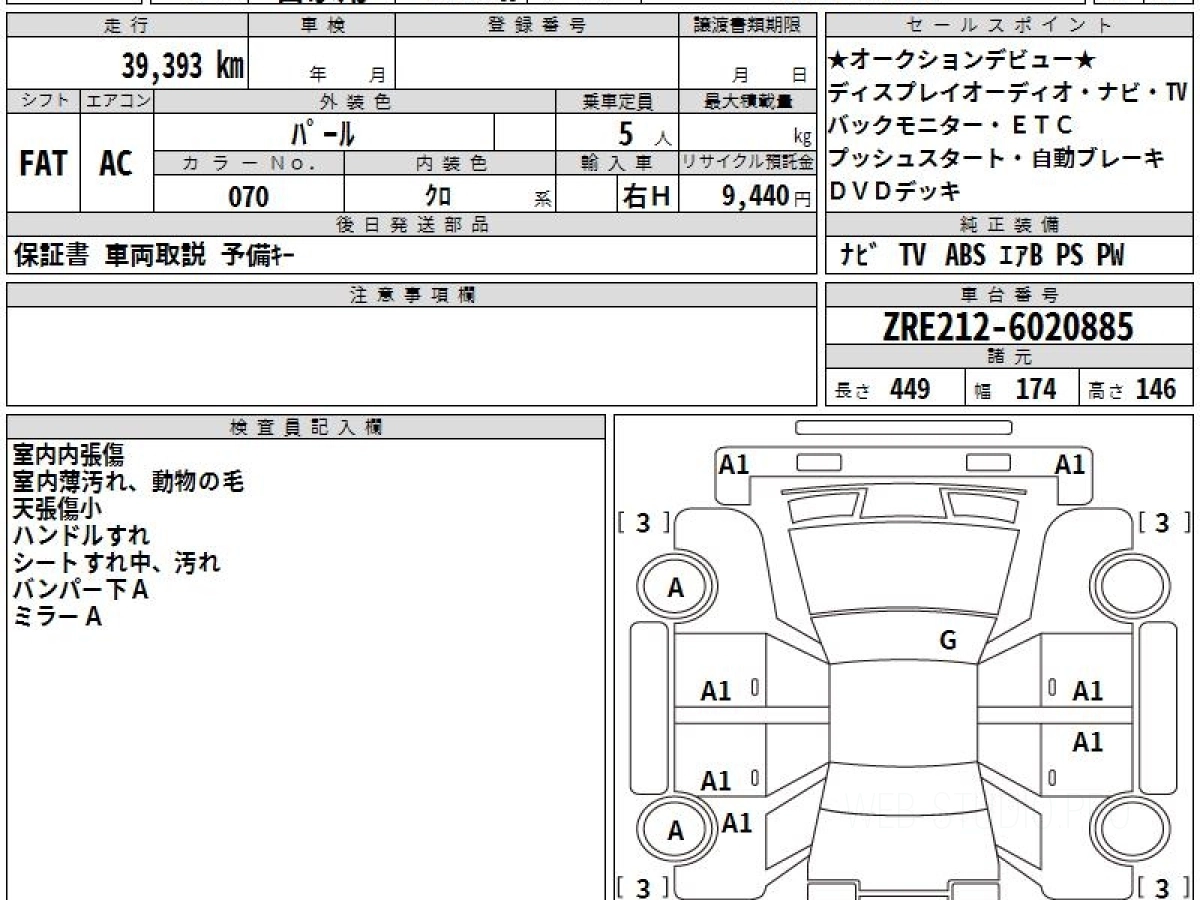Image resolution: width=1200 pixels, height=900 pixels.
Task: Select the 右H steering value
Action: tap(646, 196)
